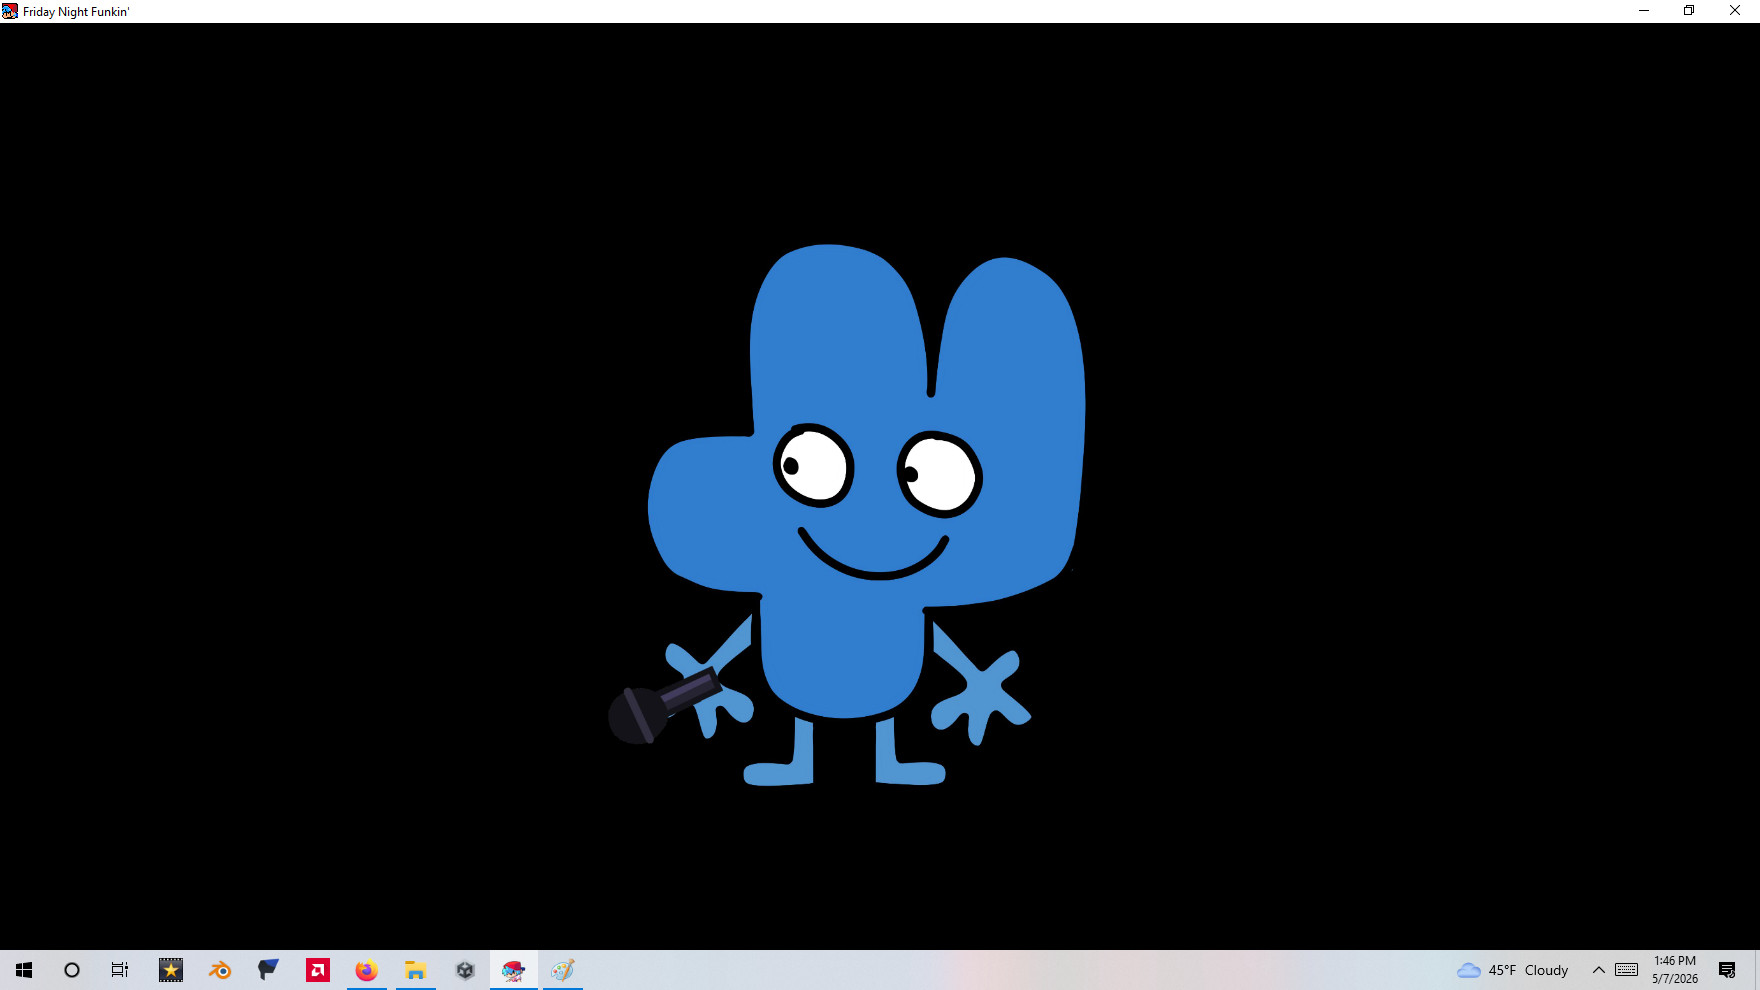Open the Windows Start menu

[x=24, y=970]
